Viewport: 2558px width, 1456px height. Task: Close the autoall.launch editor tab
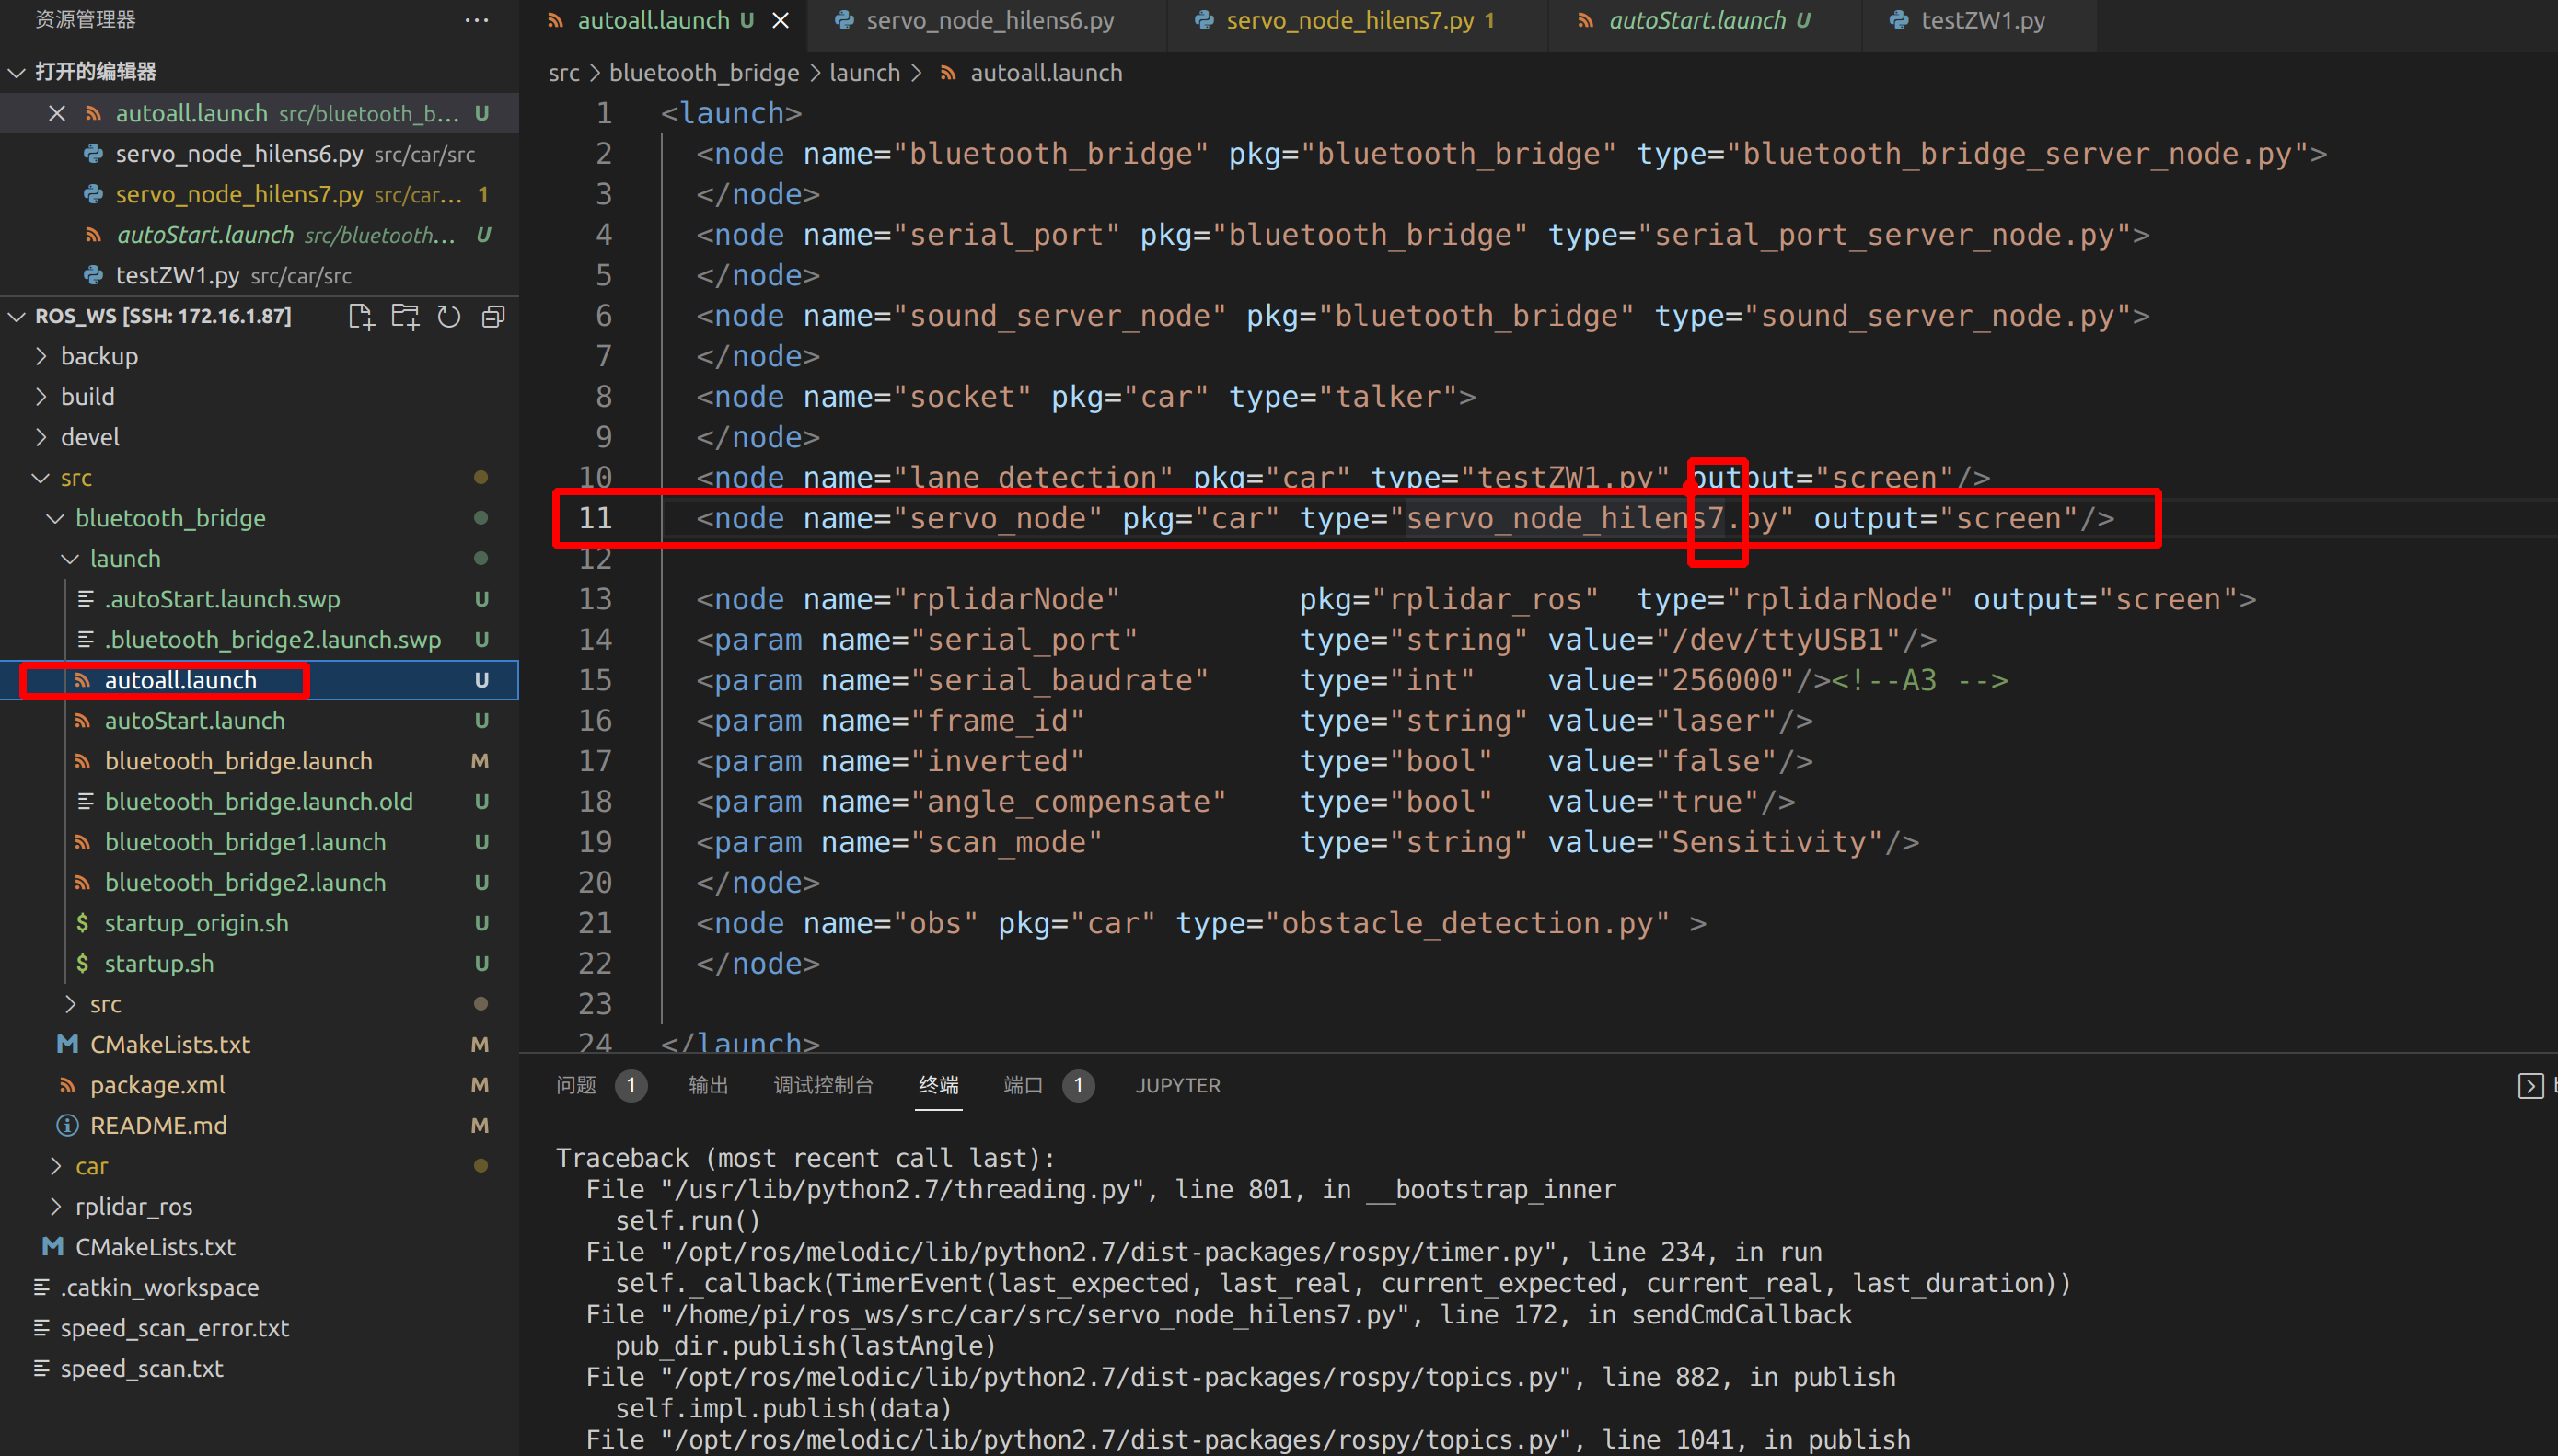coord(781,20)
